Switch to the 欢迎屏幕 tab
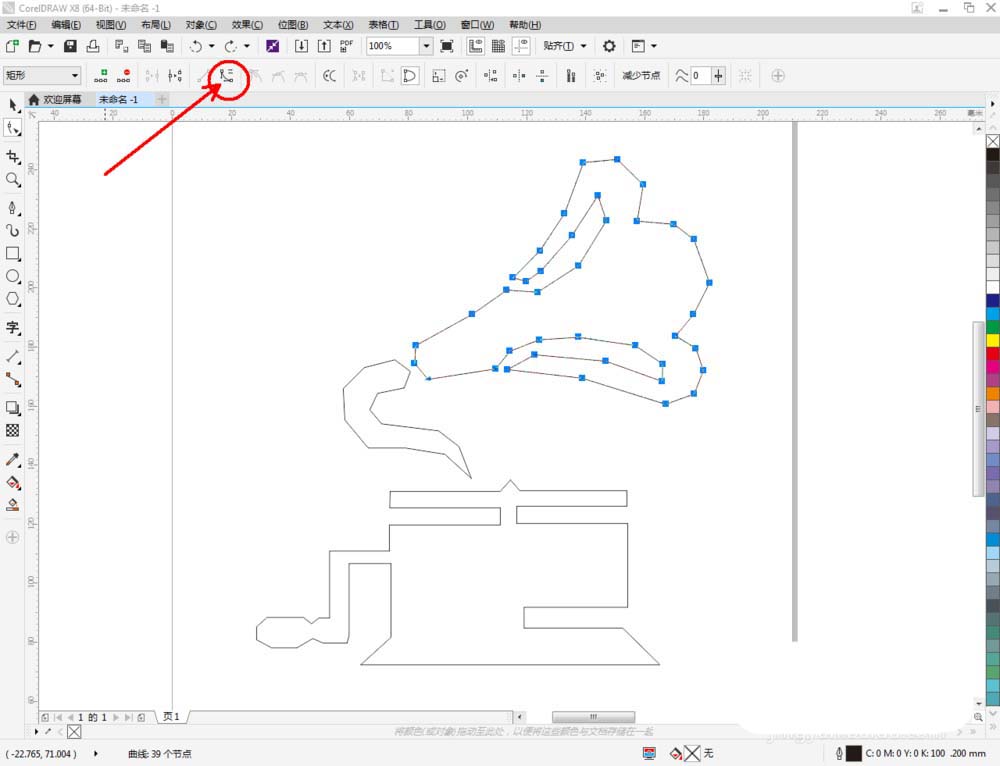This screenshot has height=766, width=1000. coord(56,99)
